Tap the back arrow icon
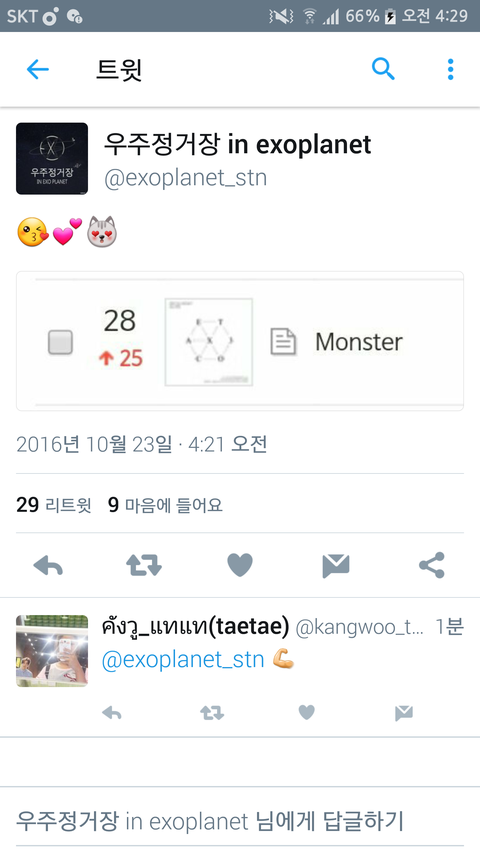 tap(38, 70)
